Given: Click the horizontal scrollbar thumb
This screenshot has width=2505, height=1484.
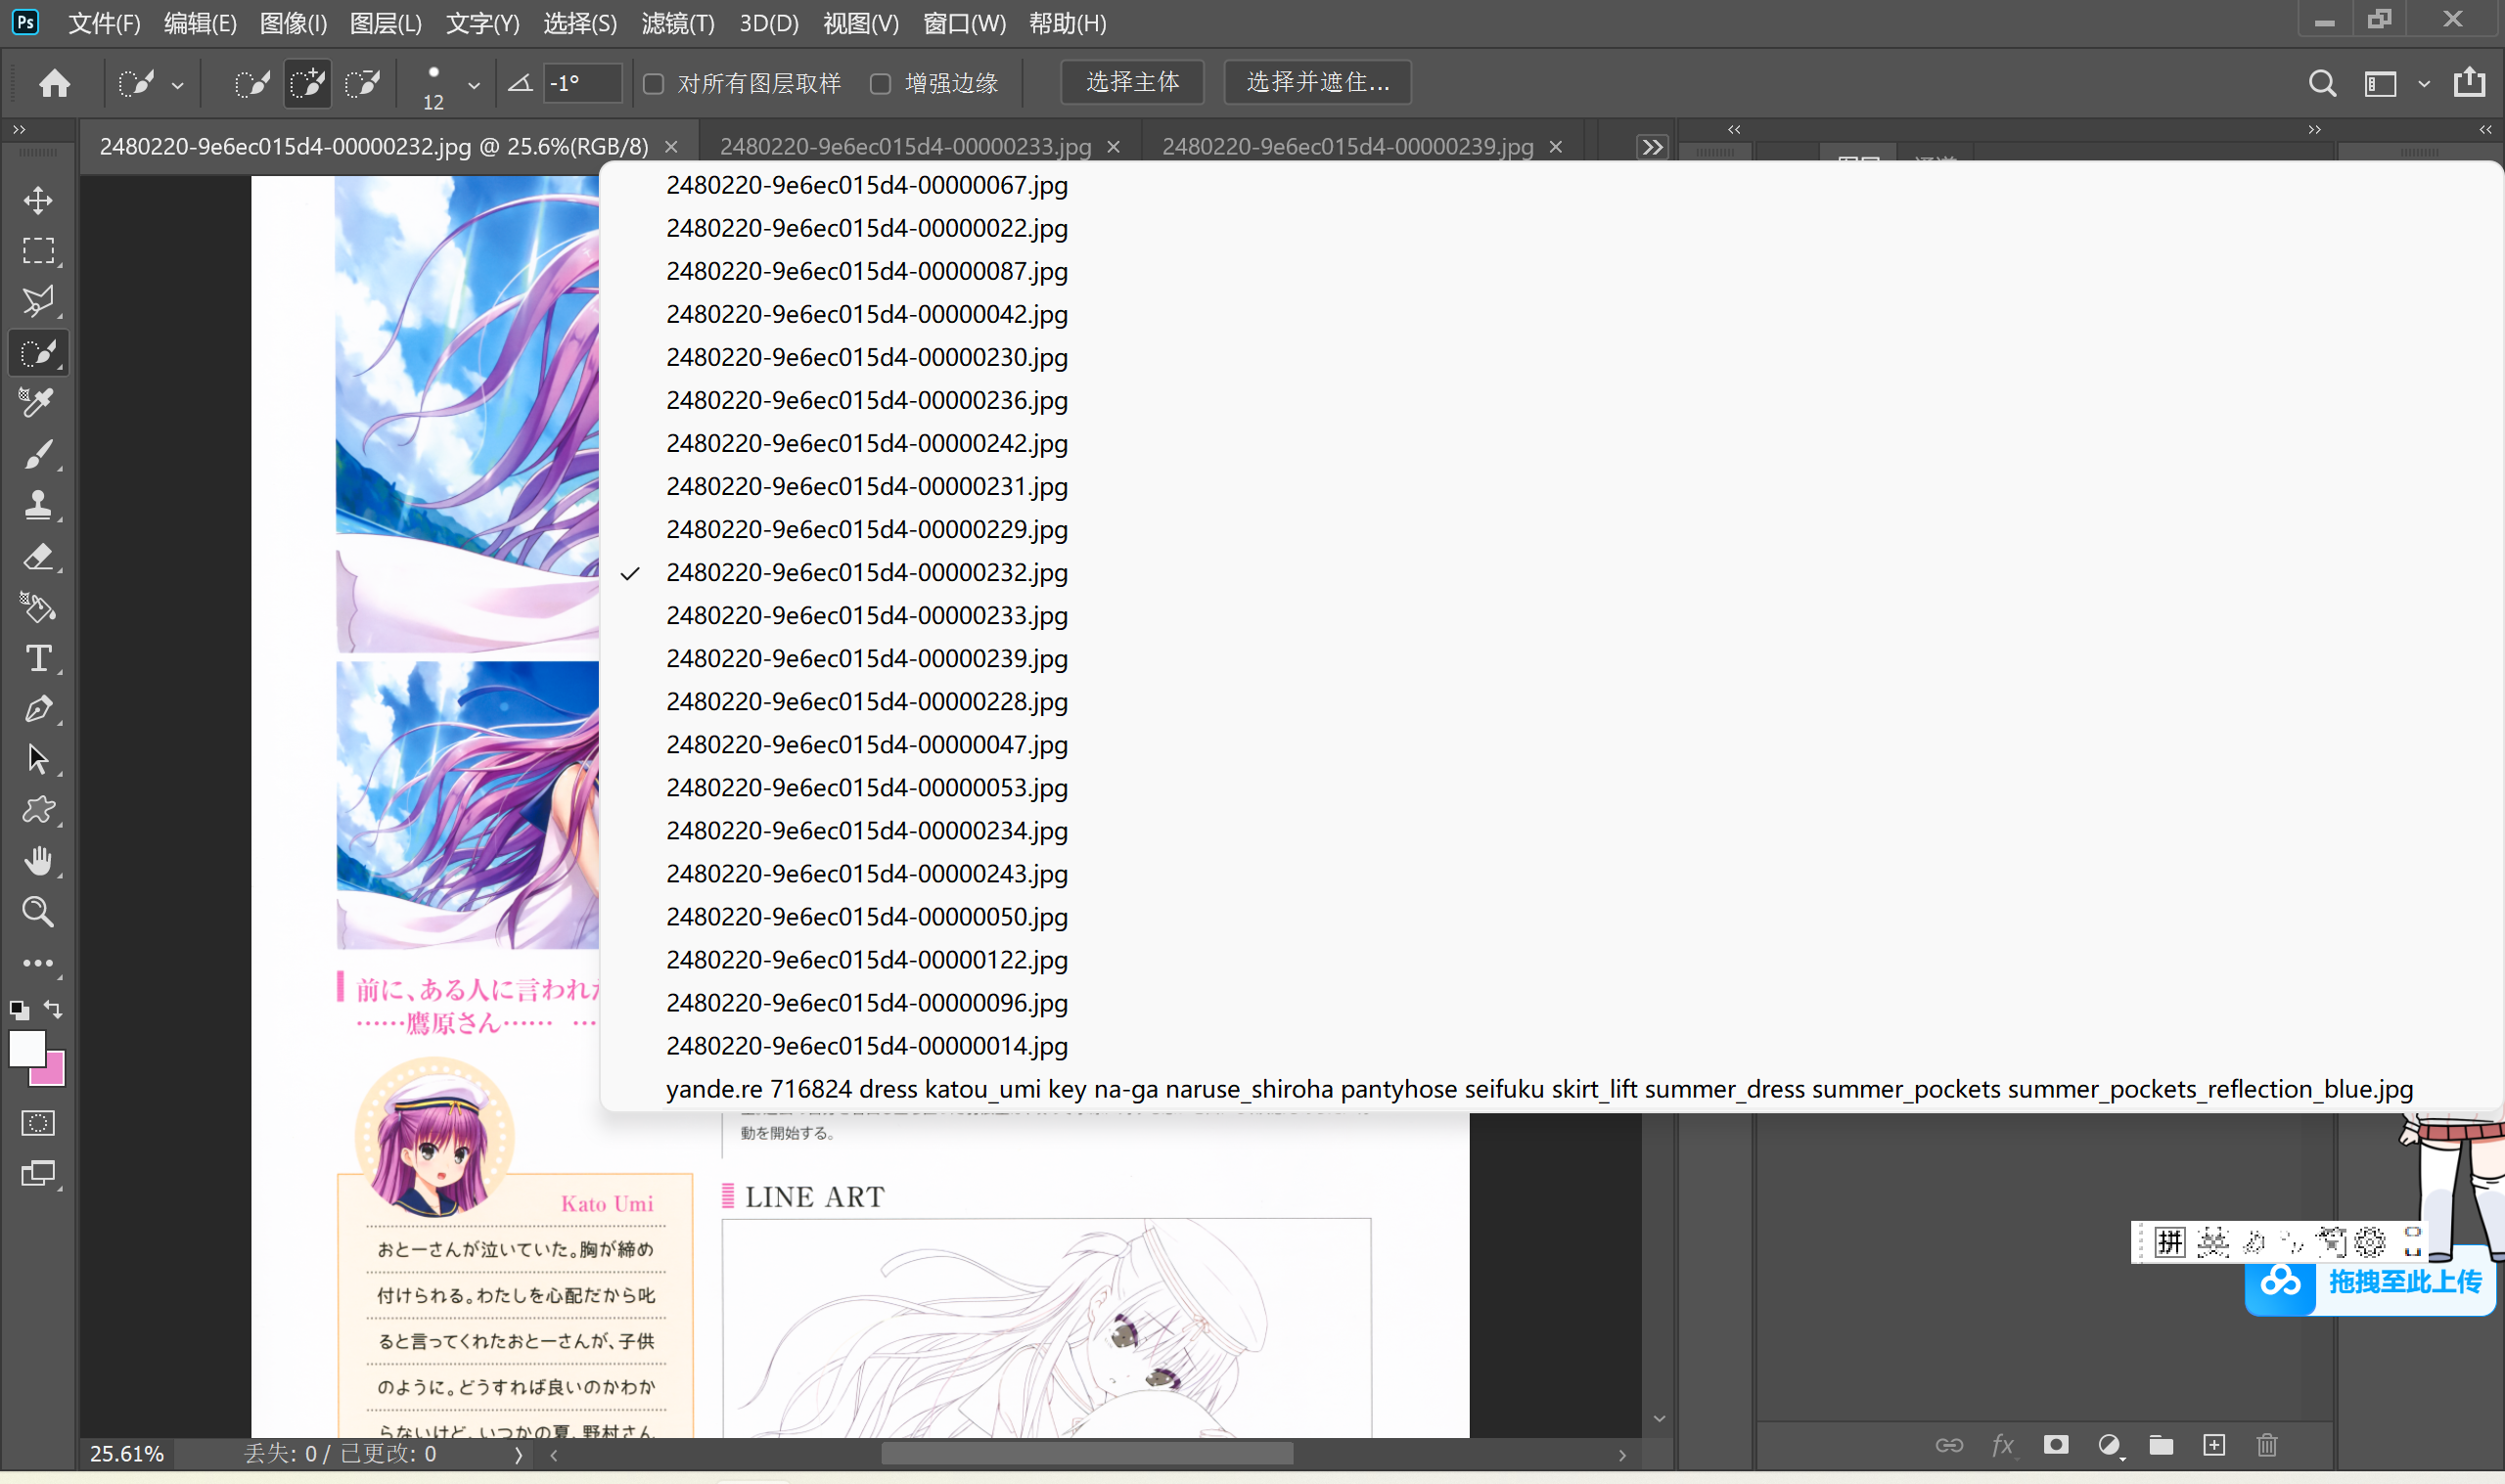Looking at the screenshot, I should (1087, 1453).
